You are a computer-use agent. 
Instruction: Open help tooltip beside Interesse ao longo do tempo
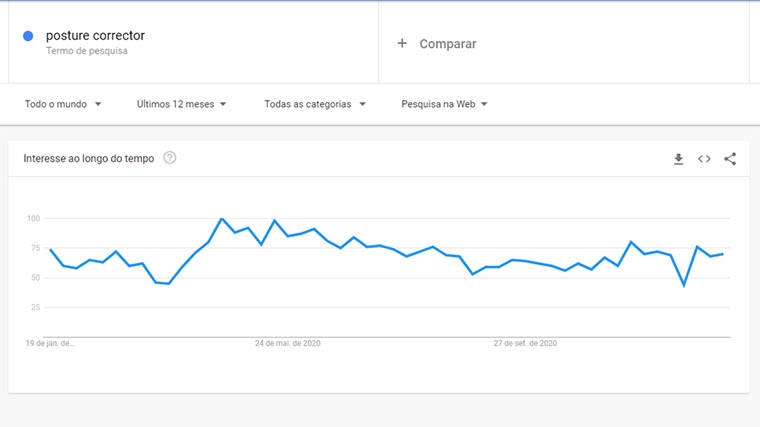170,158
